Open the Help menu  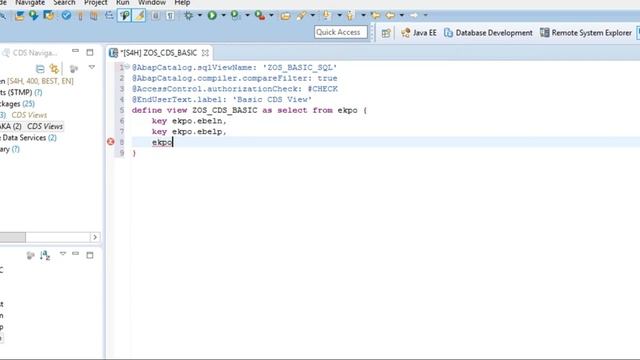(x=182, y=3)
